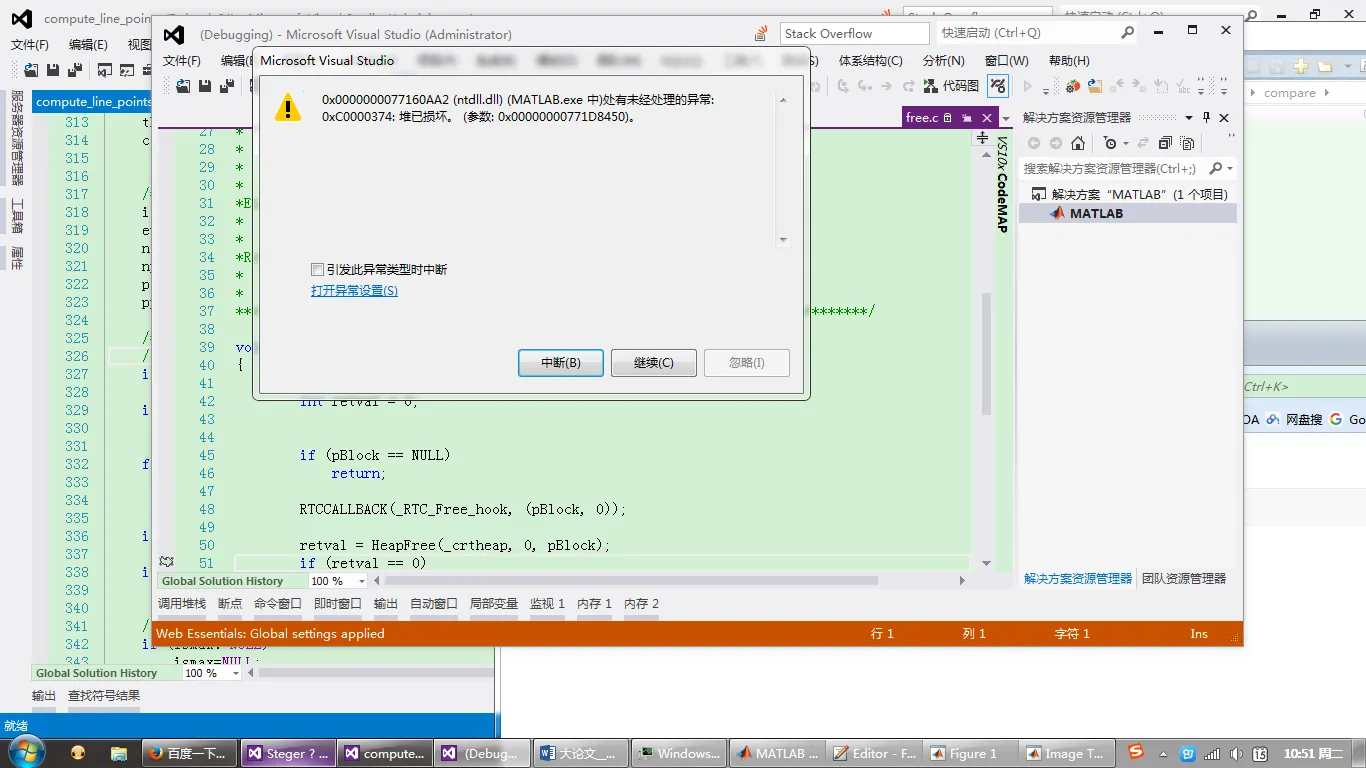This screenshot has width=1366, height=768.
Task: Click the VS10x CodeMAP vertical tab
Action: coord(1002,185)
